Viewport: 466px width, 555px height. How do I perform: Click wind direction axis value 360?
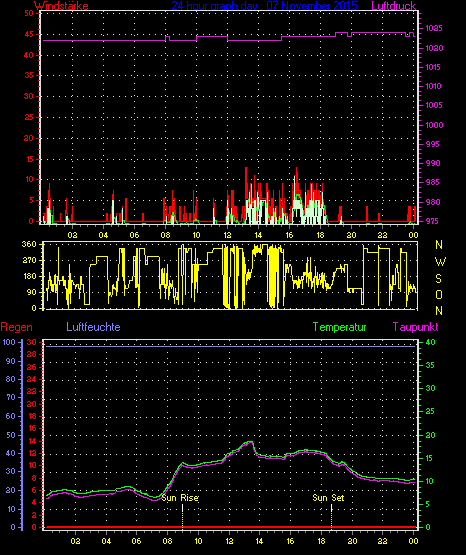[29, 244]
